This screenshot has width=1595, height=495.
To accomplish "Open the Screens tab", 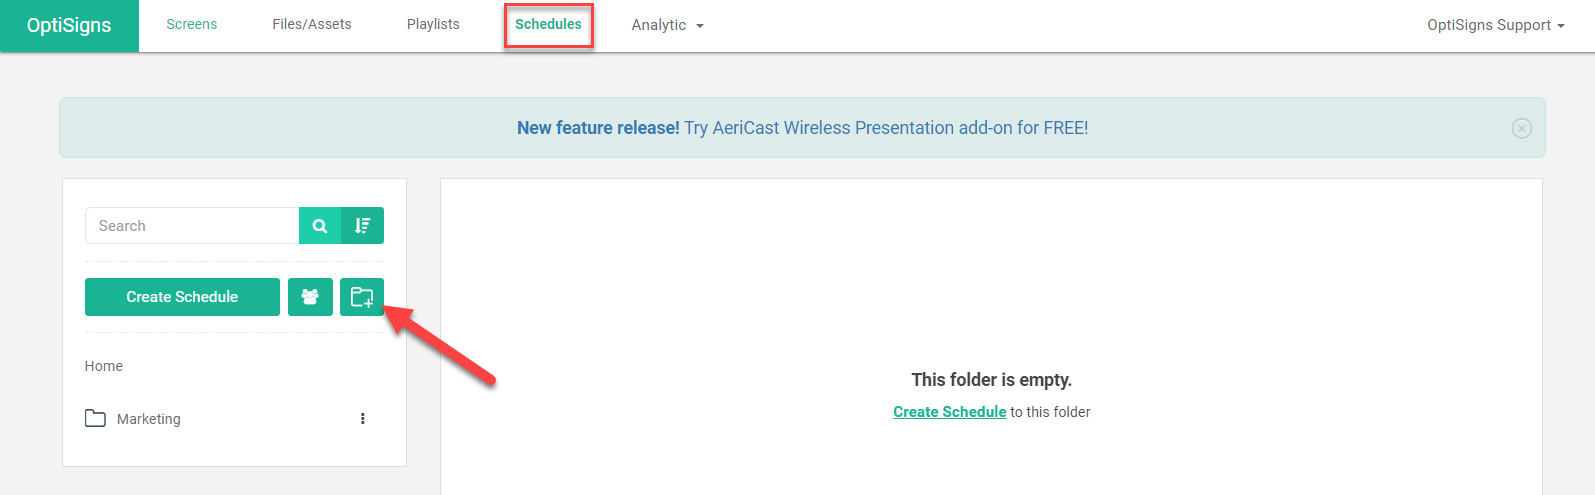I will 191,24.
